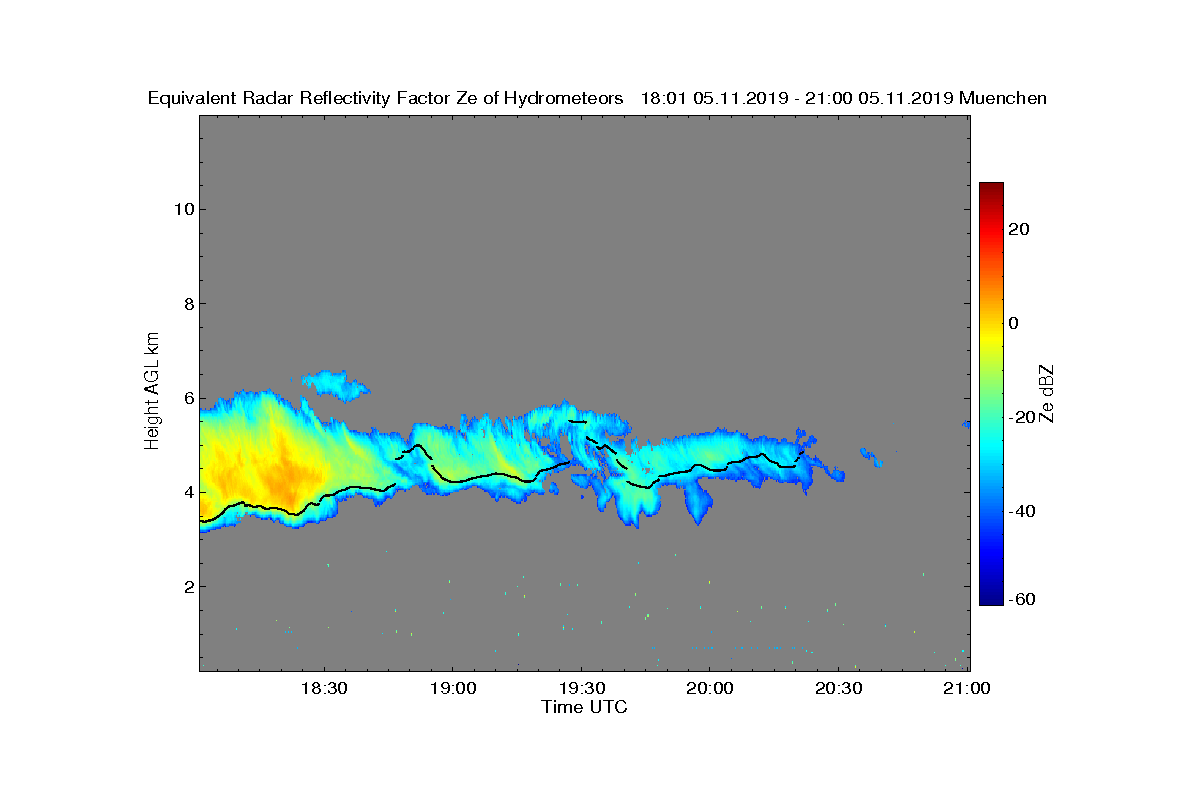Select the 20:30 time axis label
This screenshot has height=800, width=1200.
pyautogui.click(x=839, y=688)
